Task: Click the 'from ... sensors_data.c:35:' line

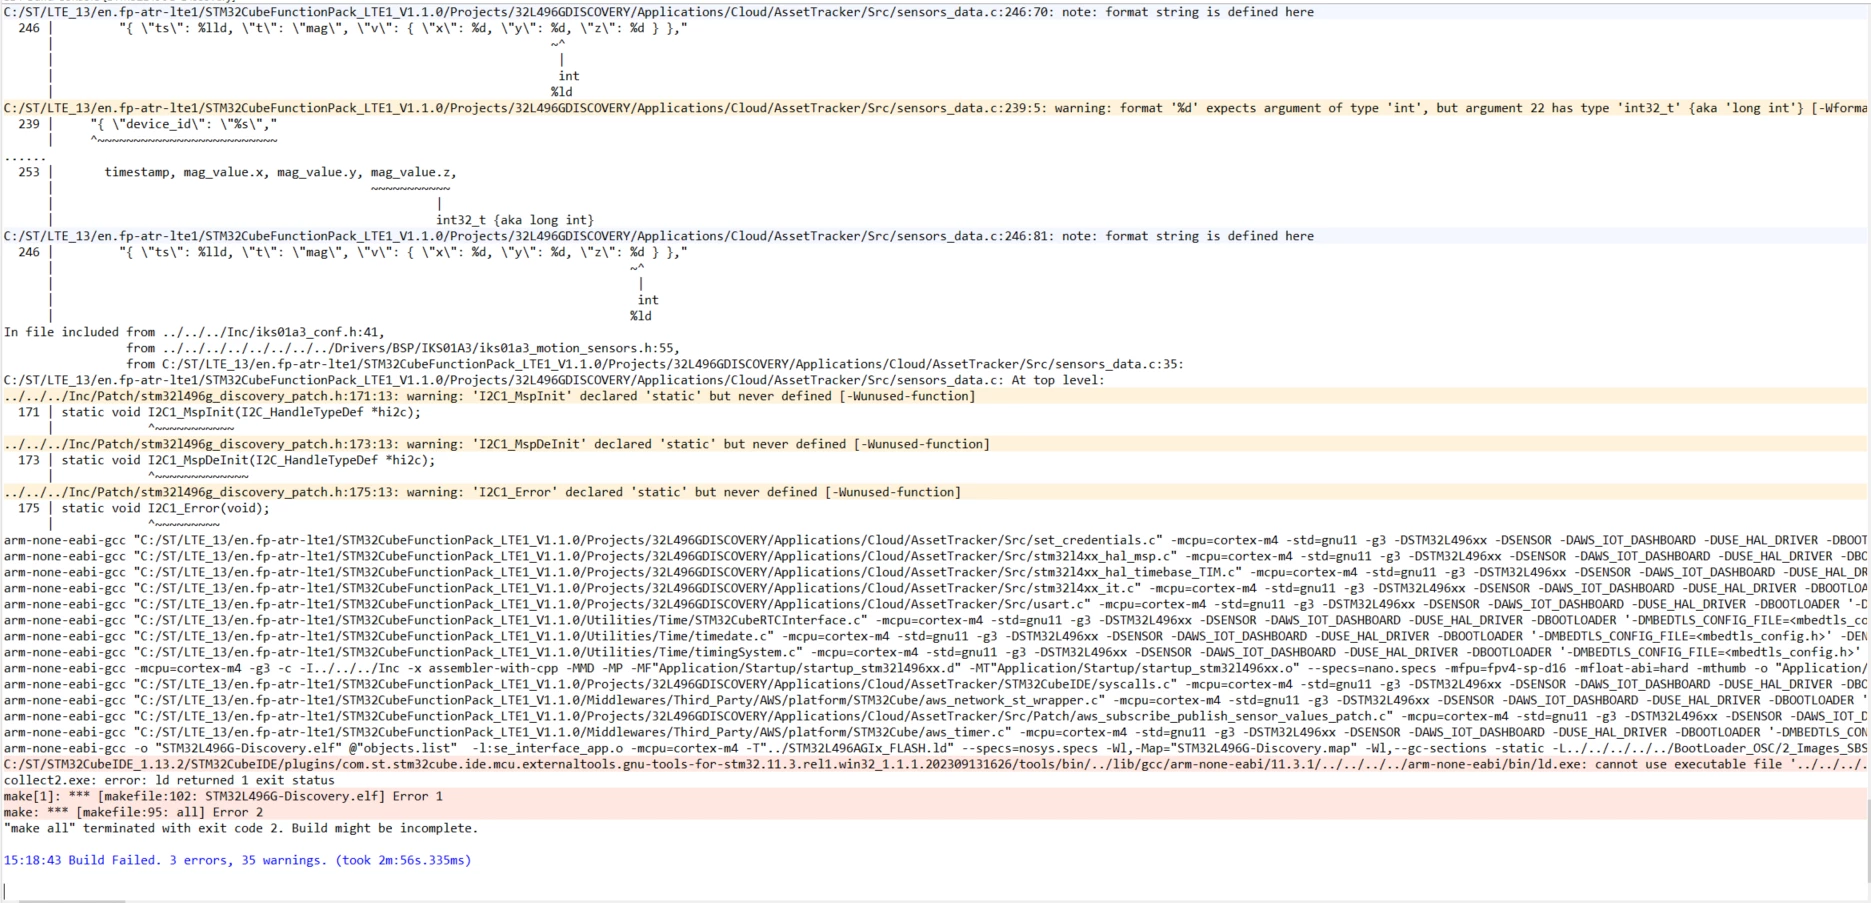Action: click(x=655, y=364)
